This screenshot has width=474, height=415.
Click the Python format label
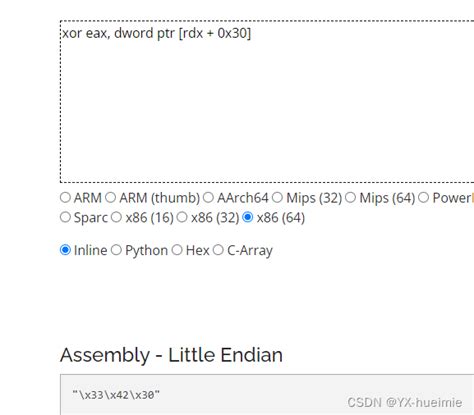[x=146, y=250]
